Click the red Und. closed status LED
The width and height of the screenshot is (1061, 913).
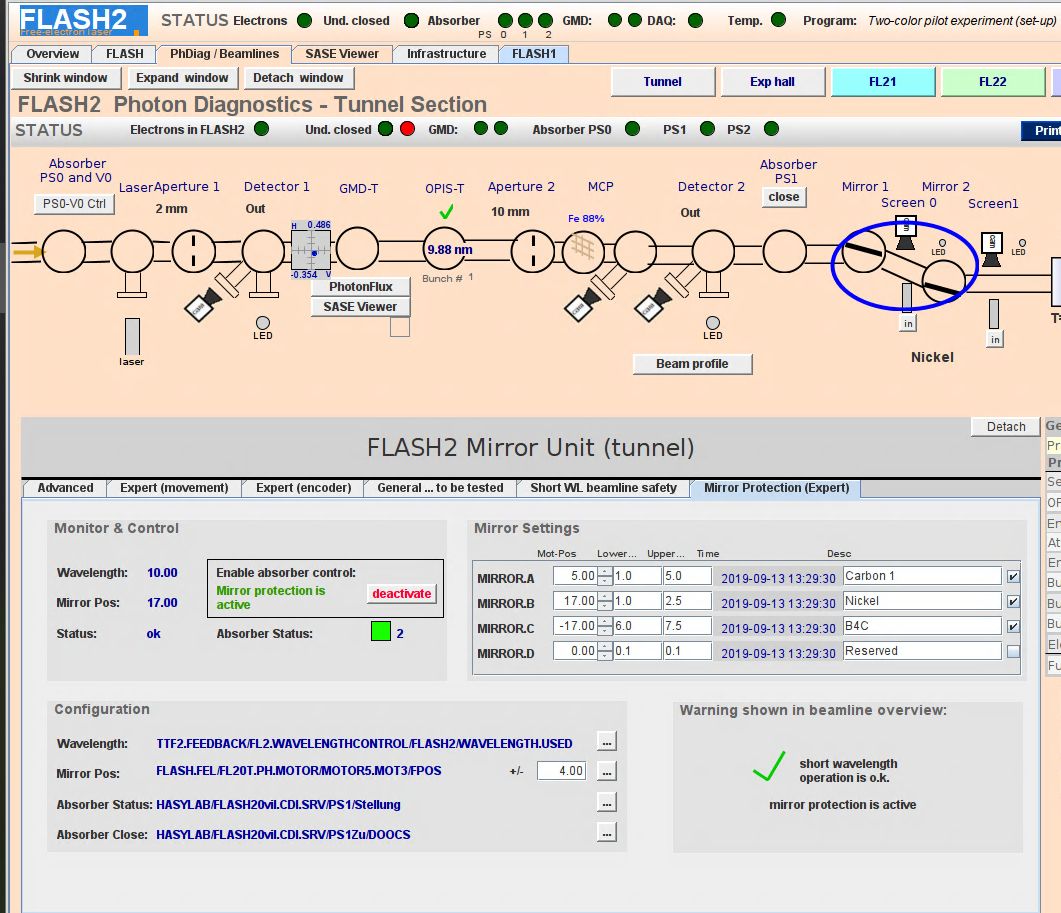[407, 129]
